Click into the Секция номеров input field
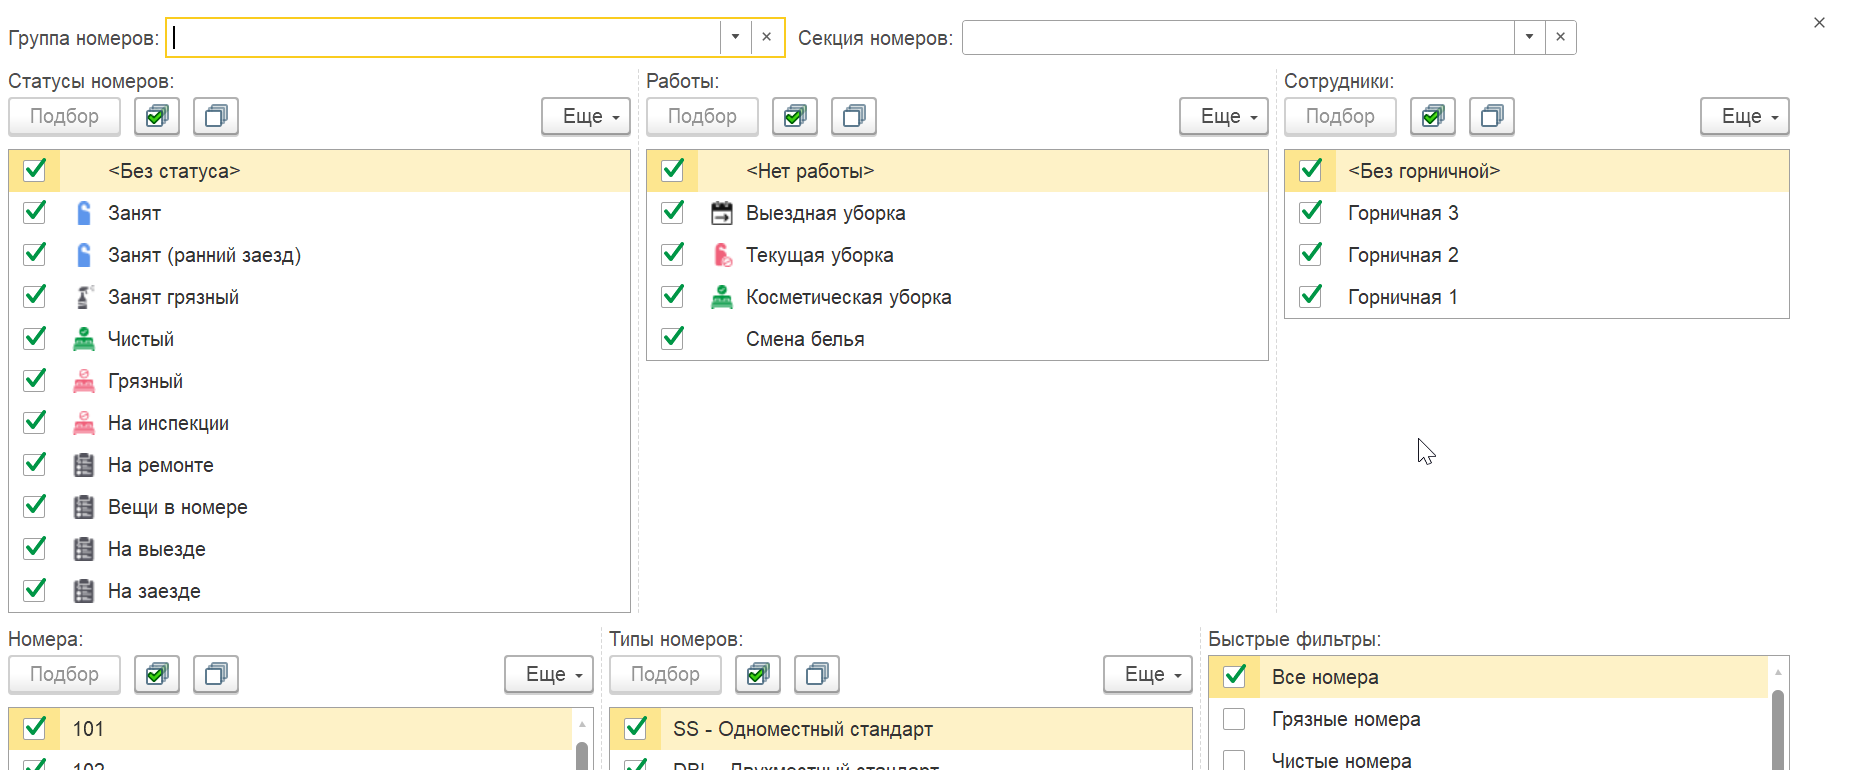The image size is (1850, 770). coord(1238,37)
